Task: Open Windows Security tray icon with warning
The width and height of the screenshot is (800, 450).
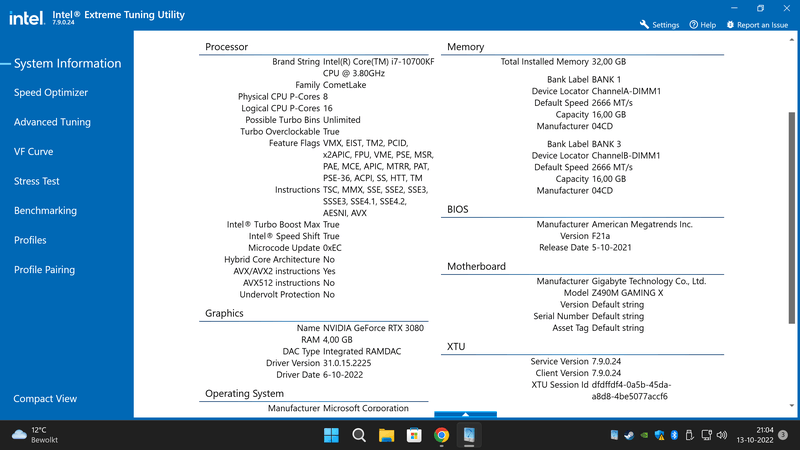Action: (x=659, y=435)
